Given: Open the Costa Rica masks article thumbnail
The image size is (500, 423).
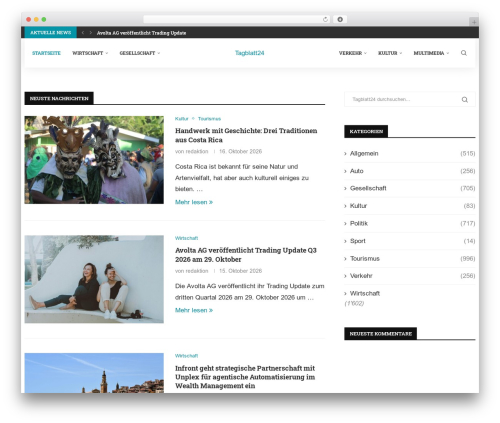Looking at the screenshot, I should coord(94,160).
